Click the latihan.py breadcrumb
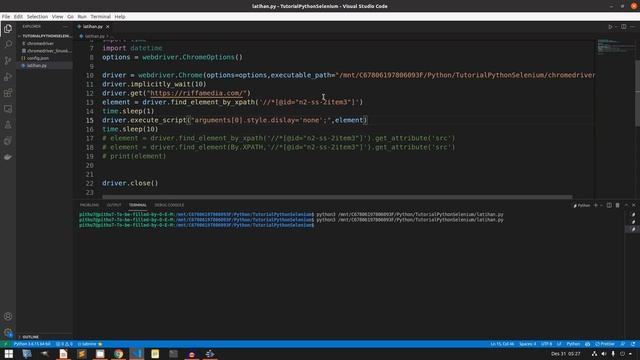 coord(94,36)
